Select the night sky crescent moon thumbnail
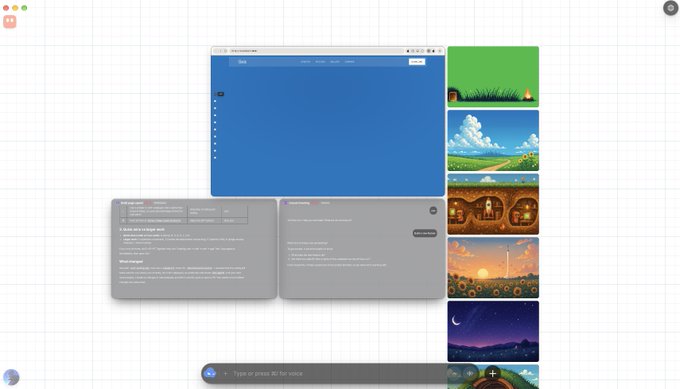 pyautogui.click(x=493, y=331)
